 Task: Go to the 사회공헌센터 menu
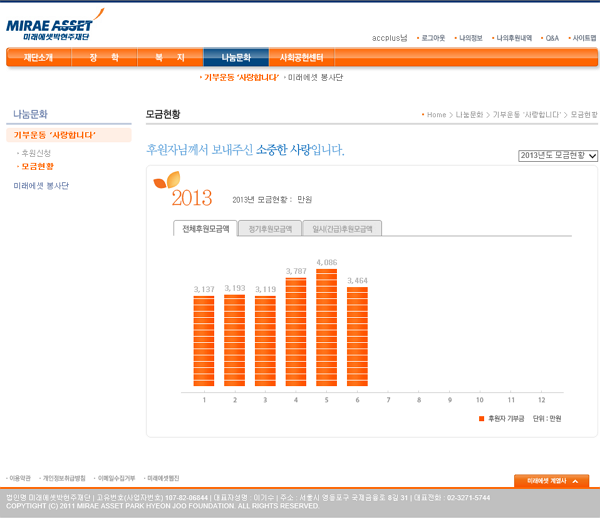pos(301,58)
